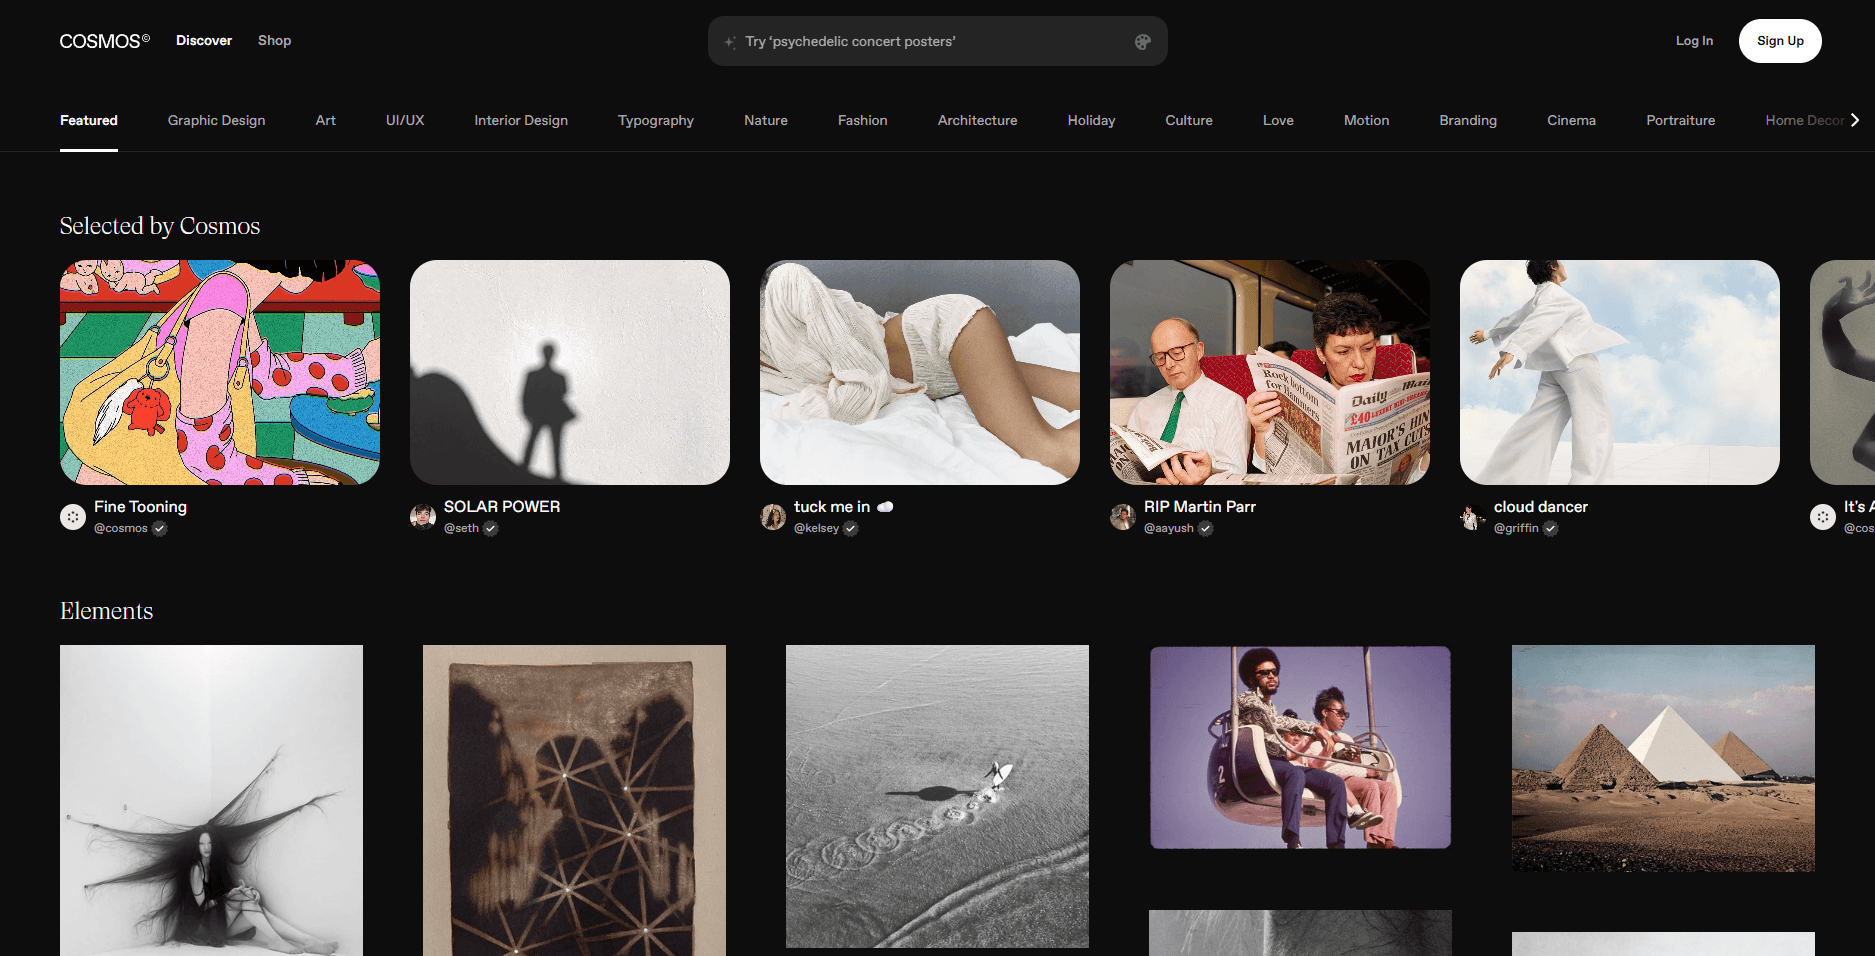1875x956 pixels.
Task: Open the @aayush avatar beside RIP Martin Parr
Action: click(1123, 517)
